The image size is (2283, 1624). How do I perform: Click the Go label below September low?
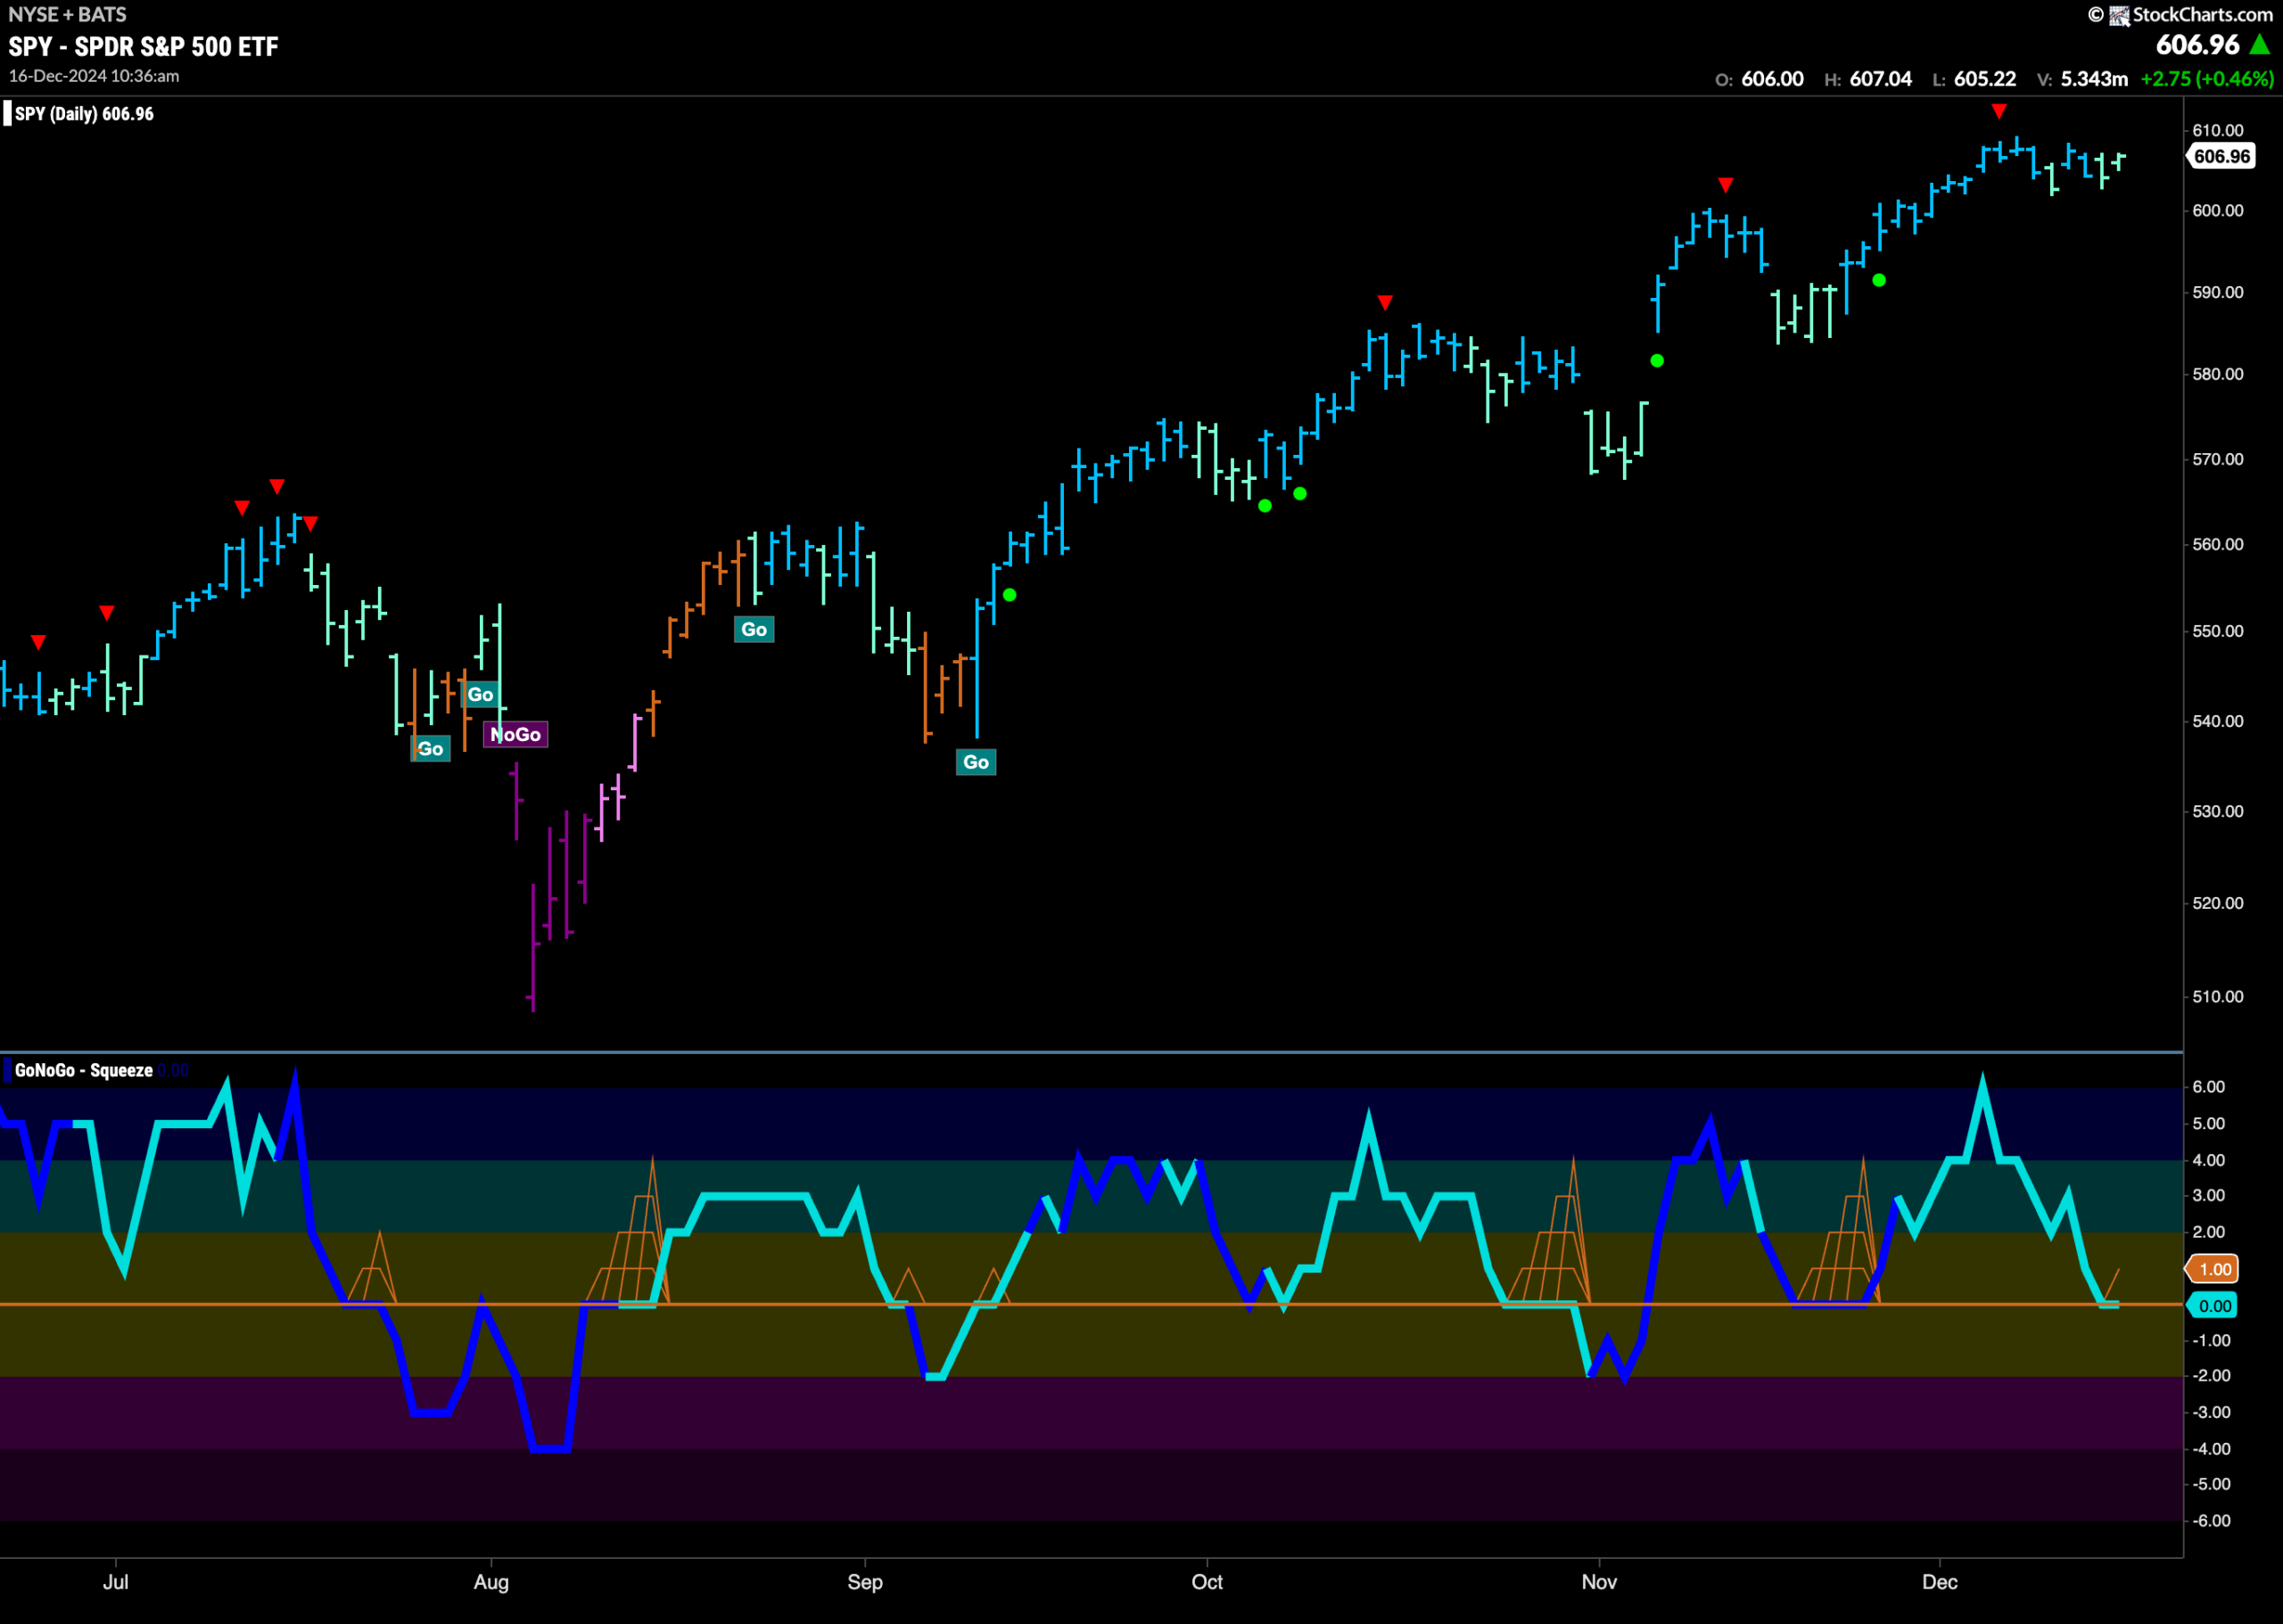[x=976, y=762]
